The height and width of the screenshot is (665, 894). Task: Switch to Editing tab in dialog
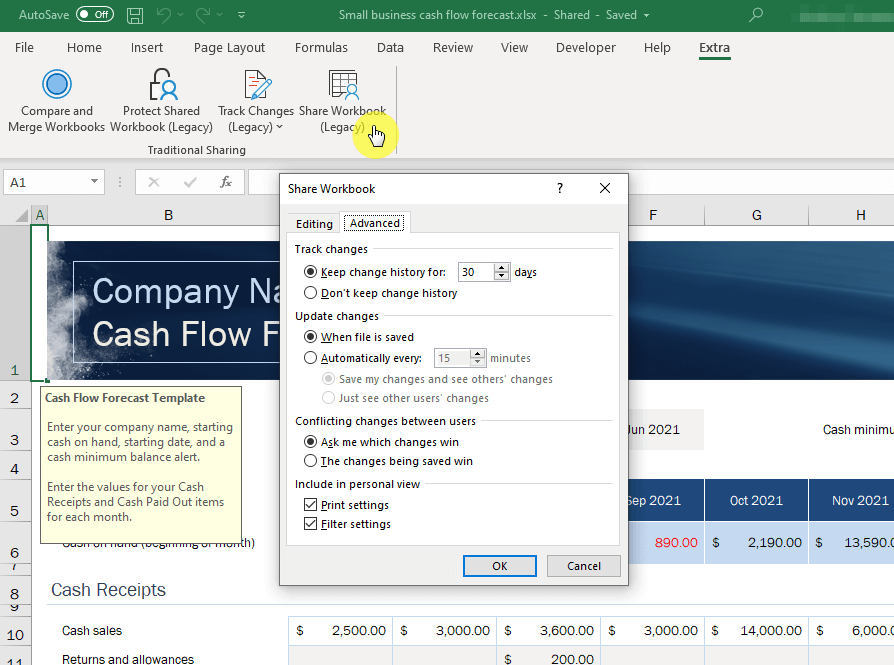314,224
